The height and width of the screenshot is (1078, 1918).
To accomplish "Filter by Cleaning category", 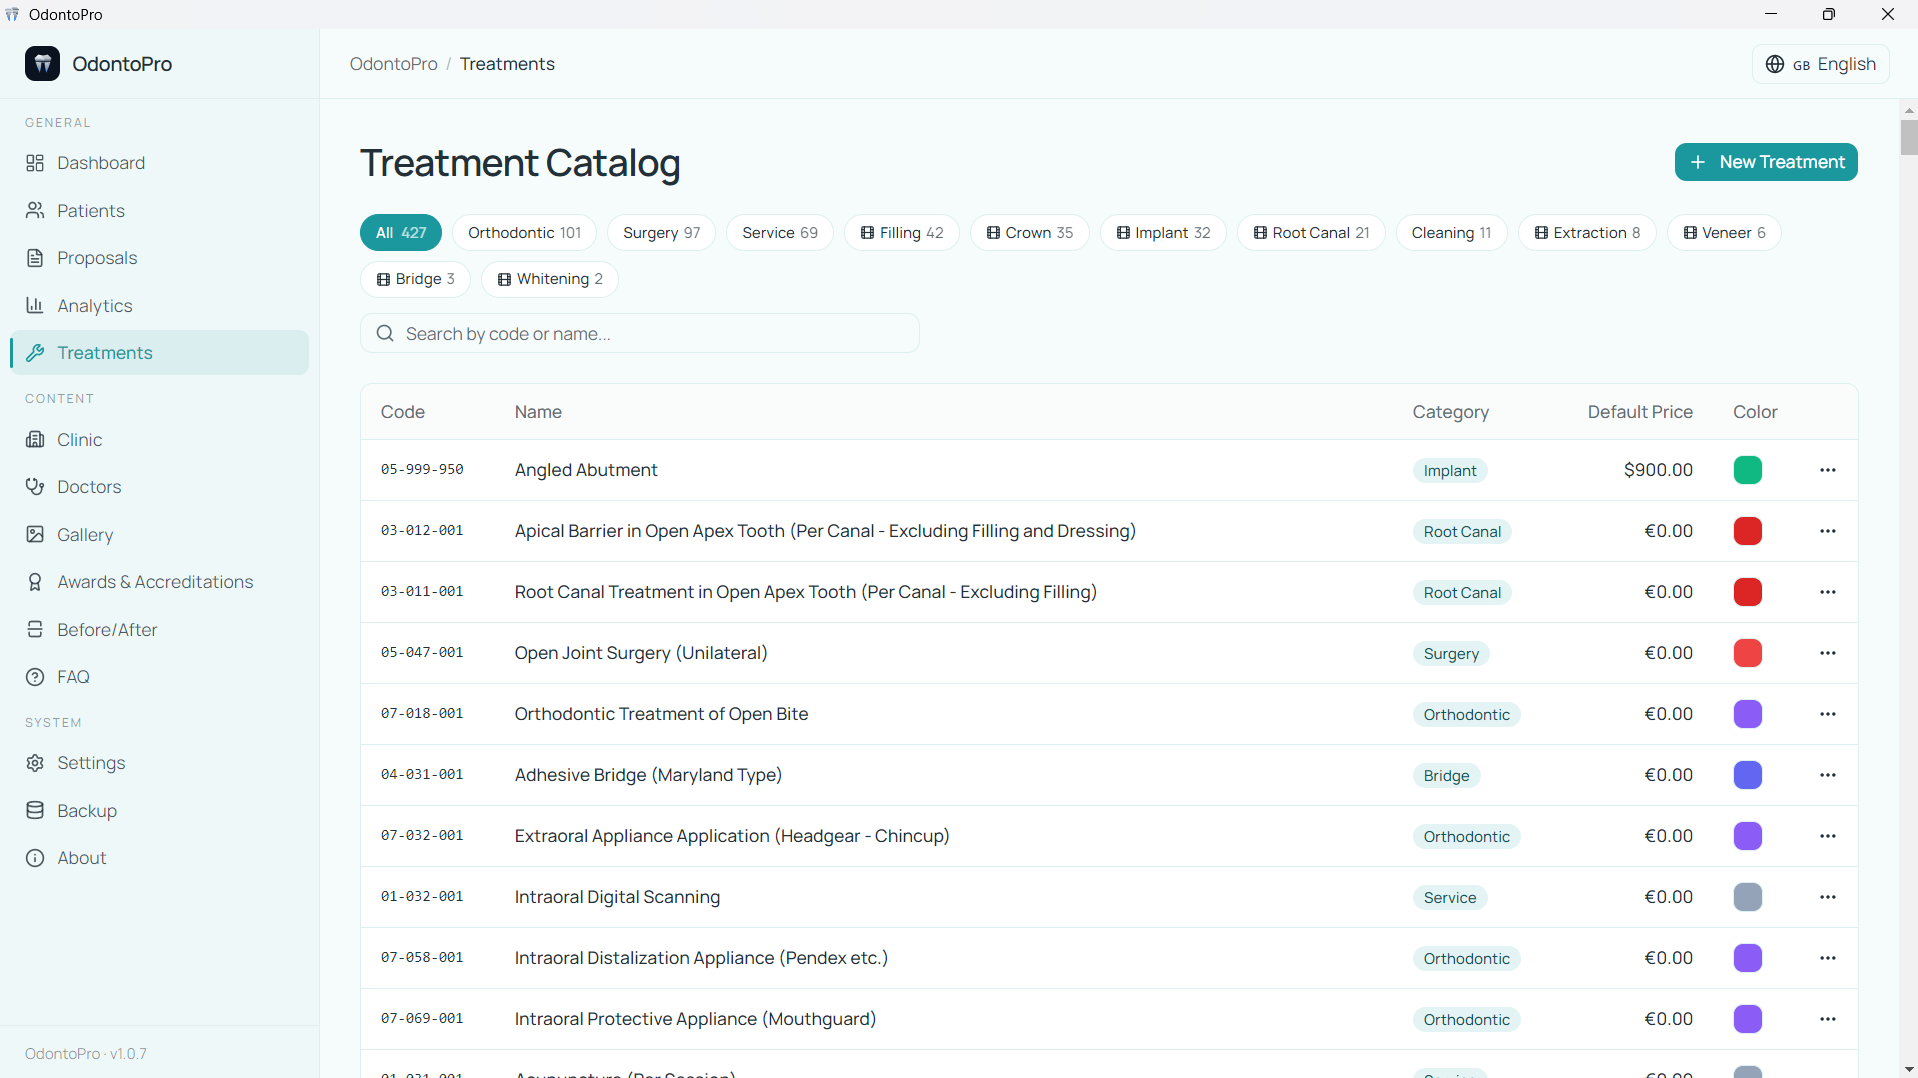I will point(1451,233).
